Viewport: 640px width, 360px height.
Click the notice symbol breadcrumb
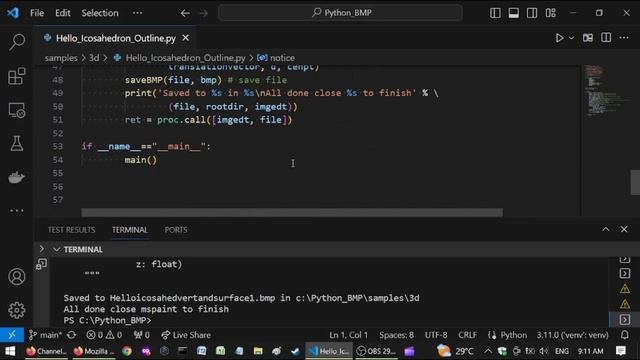(282, 58)
